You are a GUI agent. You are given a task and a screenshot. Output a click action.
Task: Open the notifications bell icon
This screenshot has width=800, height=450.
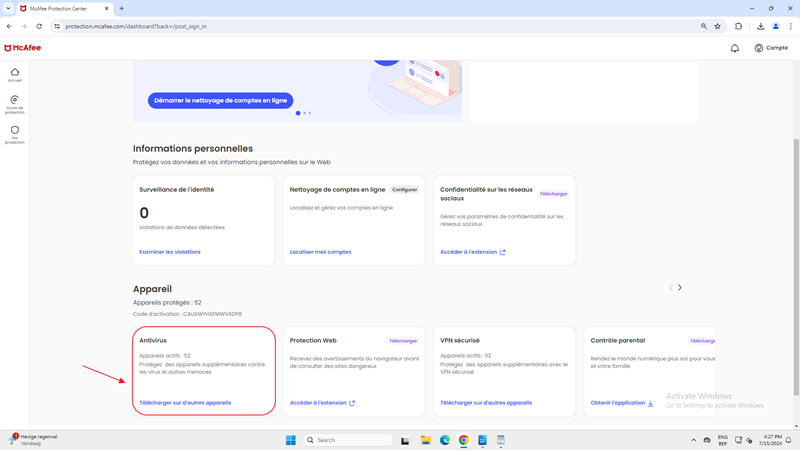735,48
